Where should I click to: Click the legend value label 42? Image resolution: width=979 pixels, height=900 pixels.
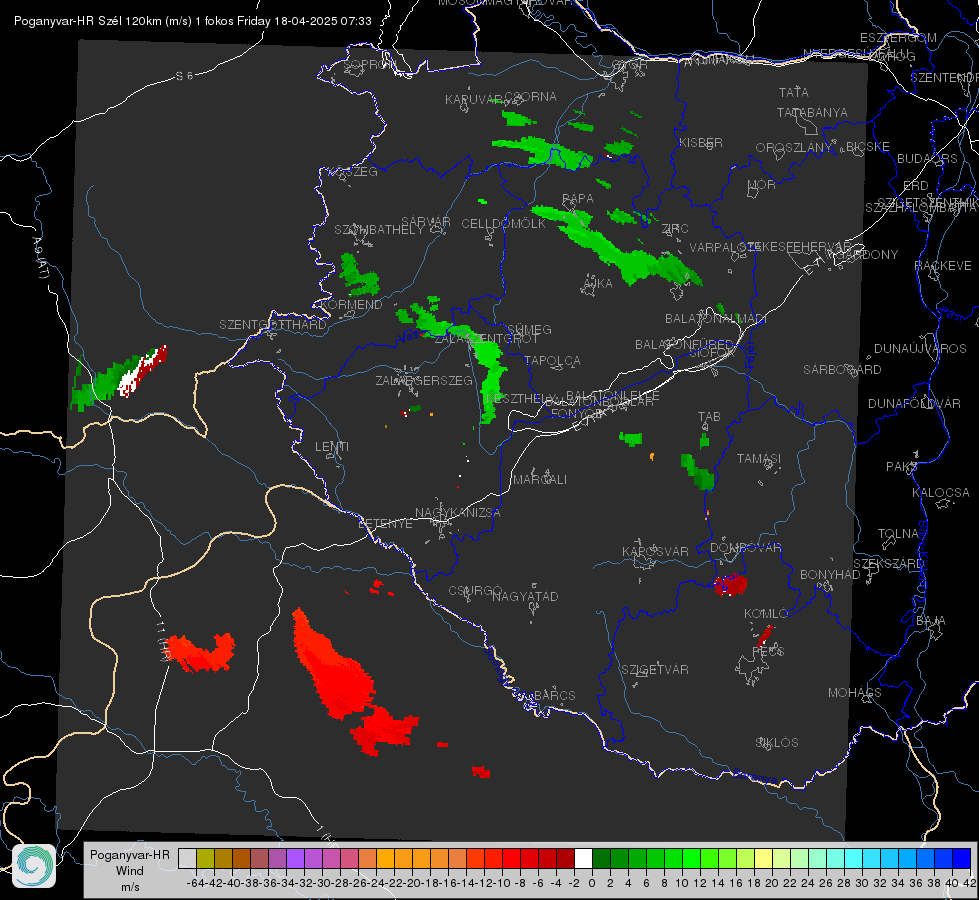point(969,883)
